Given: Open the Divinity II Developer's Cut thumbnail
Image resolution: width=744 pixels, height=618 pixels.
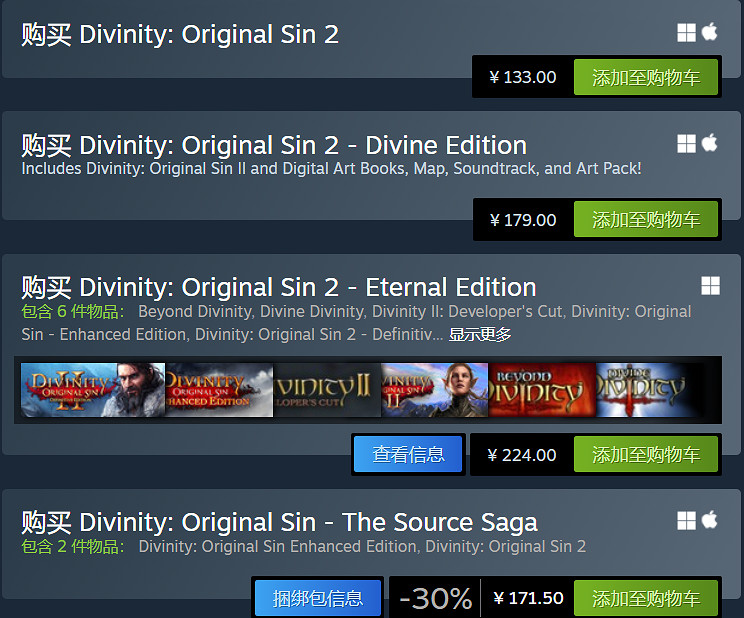Looking at the screenshot, I should (x=327, y=390).
